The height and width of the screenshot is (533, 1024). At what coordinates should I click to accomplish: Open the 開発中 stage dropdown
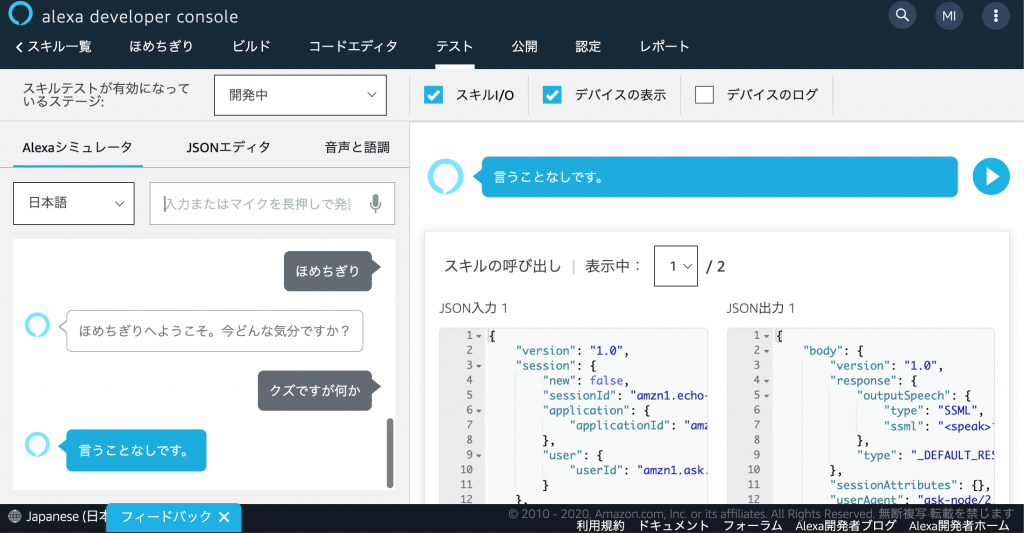tap(300, 95)
